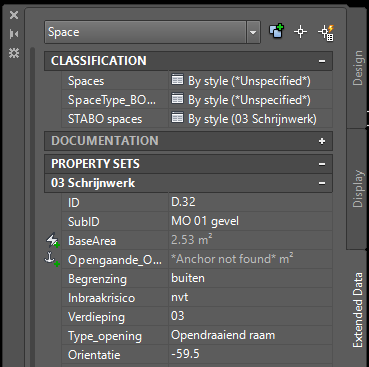Expand the DOCUMENTATION section
This screenshot has width=369, height=367.
(x=322, y=141)
